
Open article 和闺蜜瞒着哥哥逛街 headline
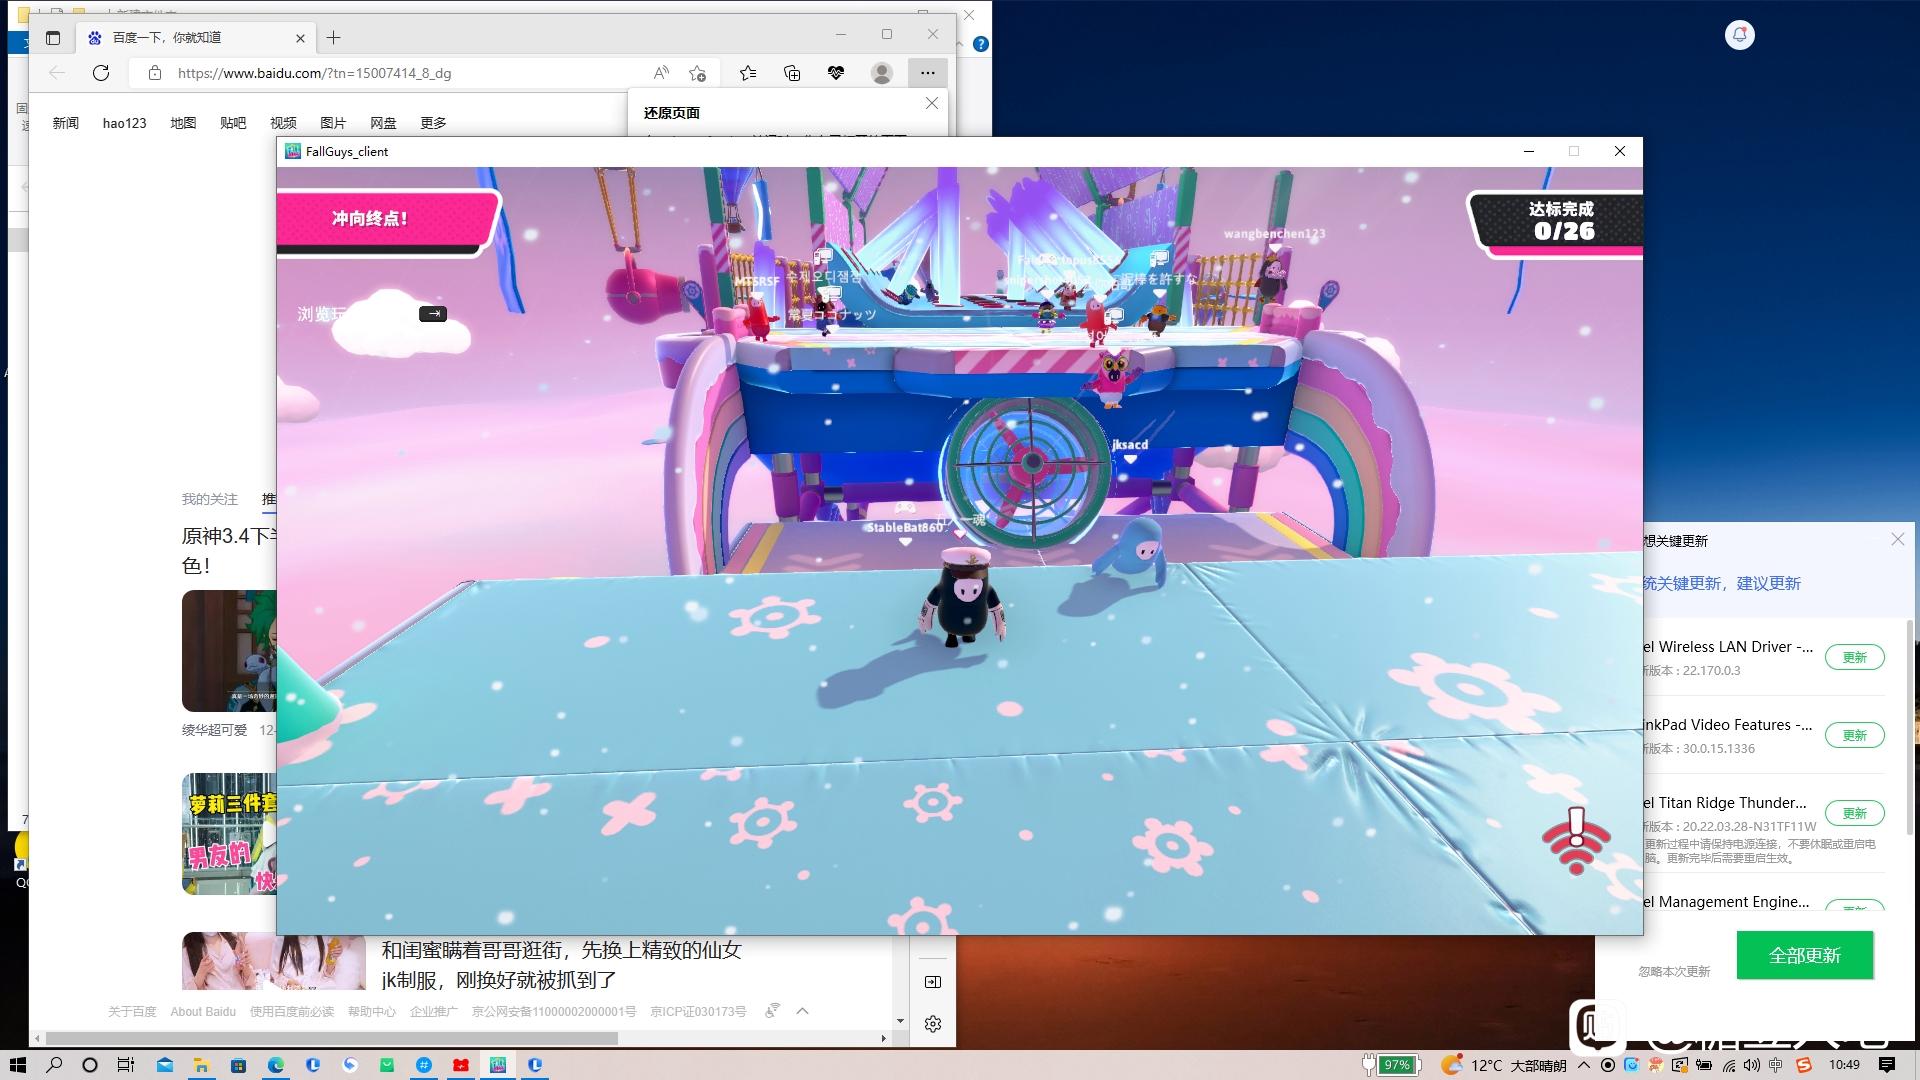tap(561, 965)
